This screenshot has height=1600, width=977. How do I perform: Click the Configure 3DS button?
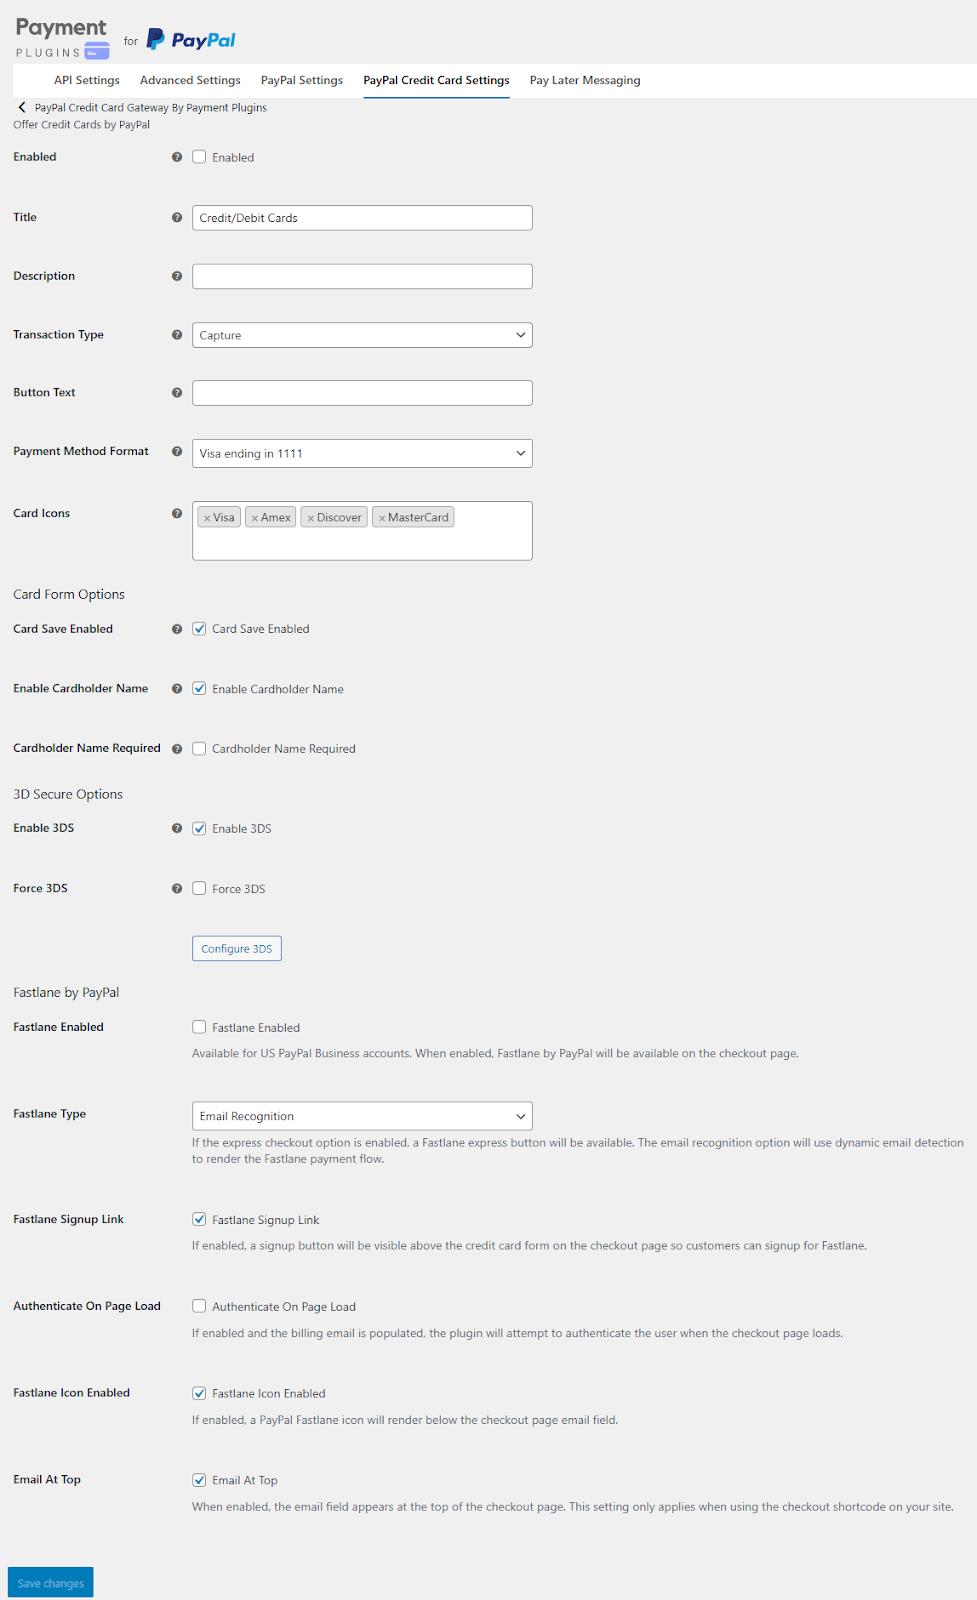(237, 949)
